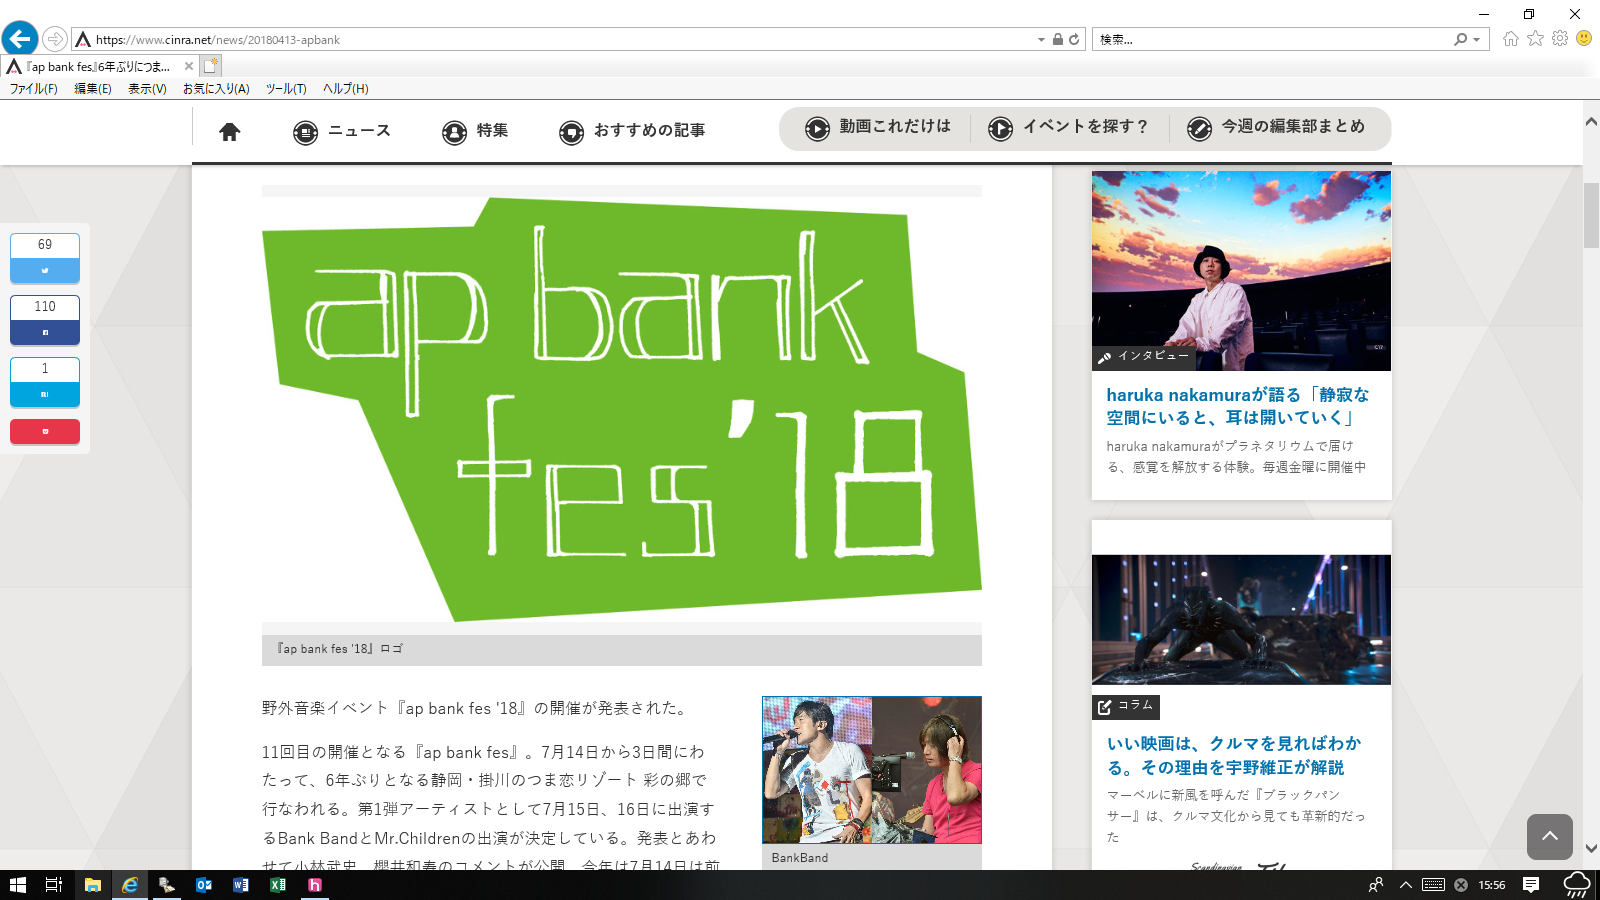Viewport: 1600px width, 900px height.
Task: Open the 動画これだけは link
Action: coord(878,127)
